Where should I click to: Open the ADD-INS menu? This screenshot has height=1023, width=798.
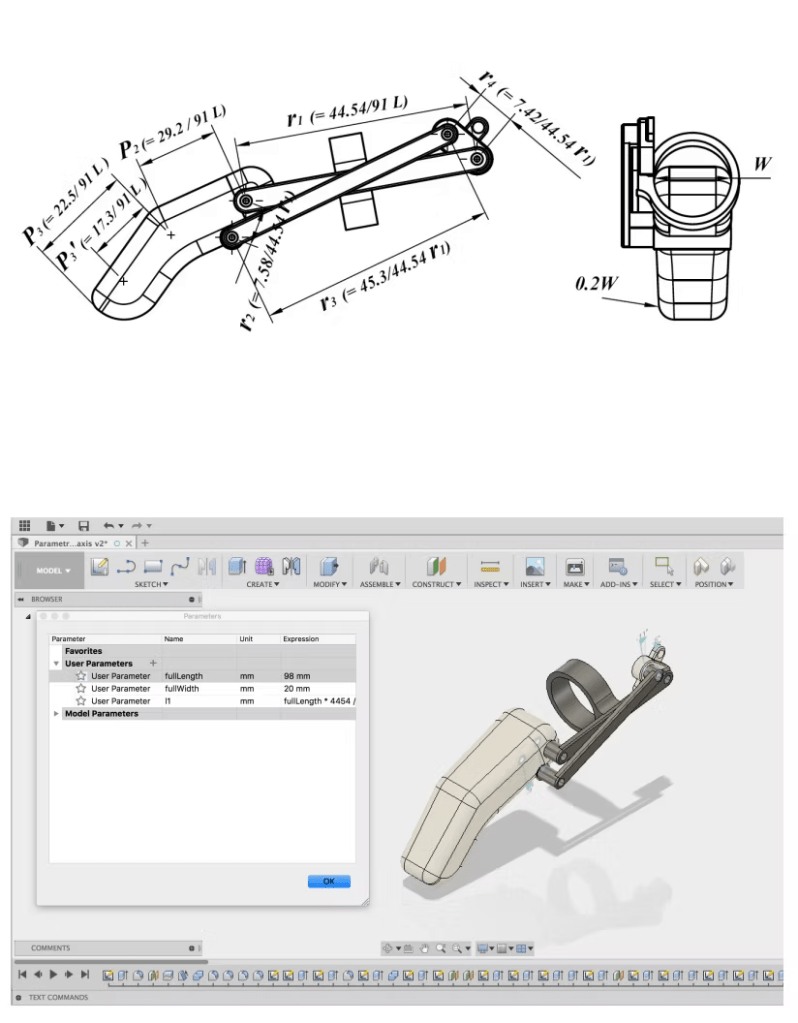tap(617, 584)
